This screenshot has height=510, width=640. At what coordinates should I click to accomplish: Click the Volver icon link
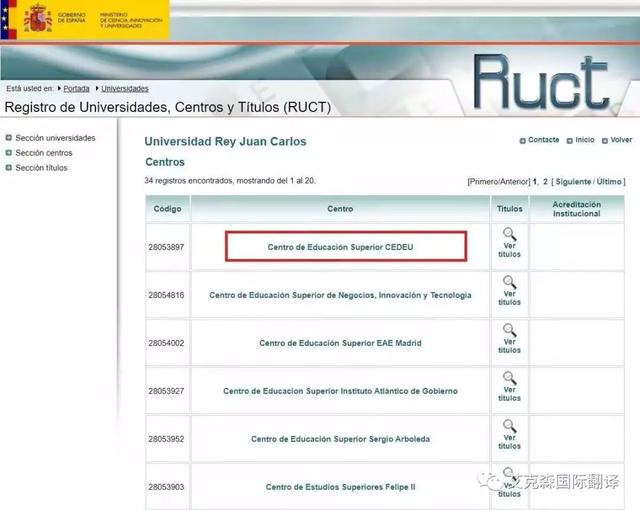tap(617, 140)
